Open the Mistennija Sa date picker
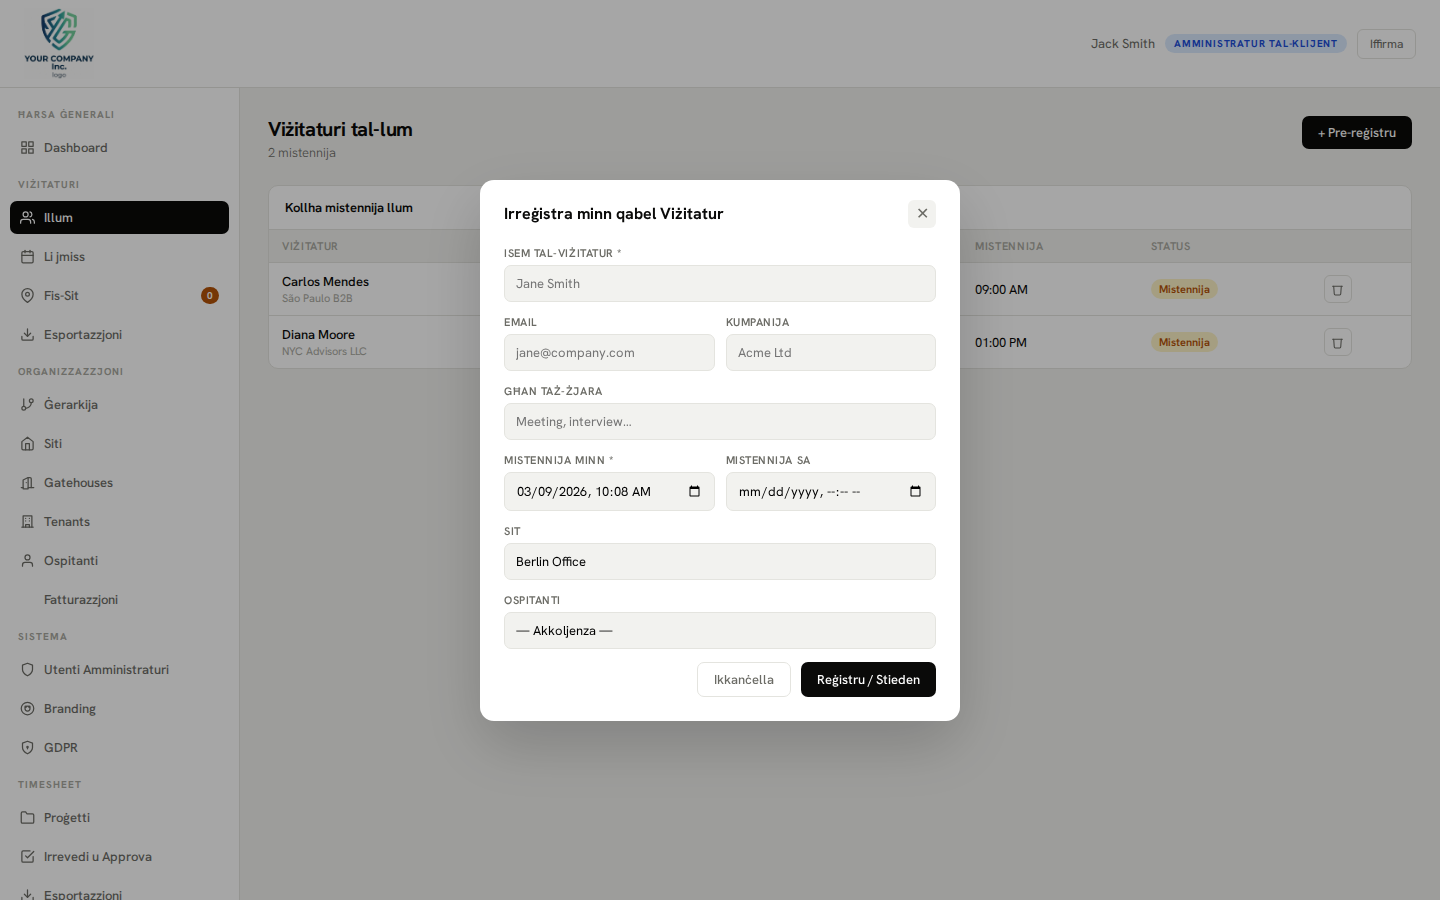Screen dimensions: 1440x900 pos(914,491)
